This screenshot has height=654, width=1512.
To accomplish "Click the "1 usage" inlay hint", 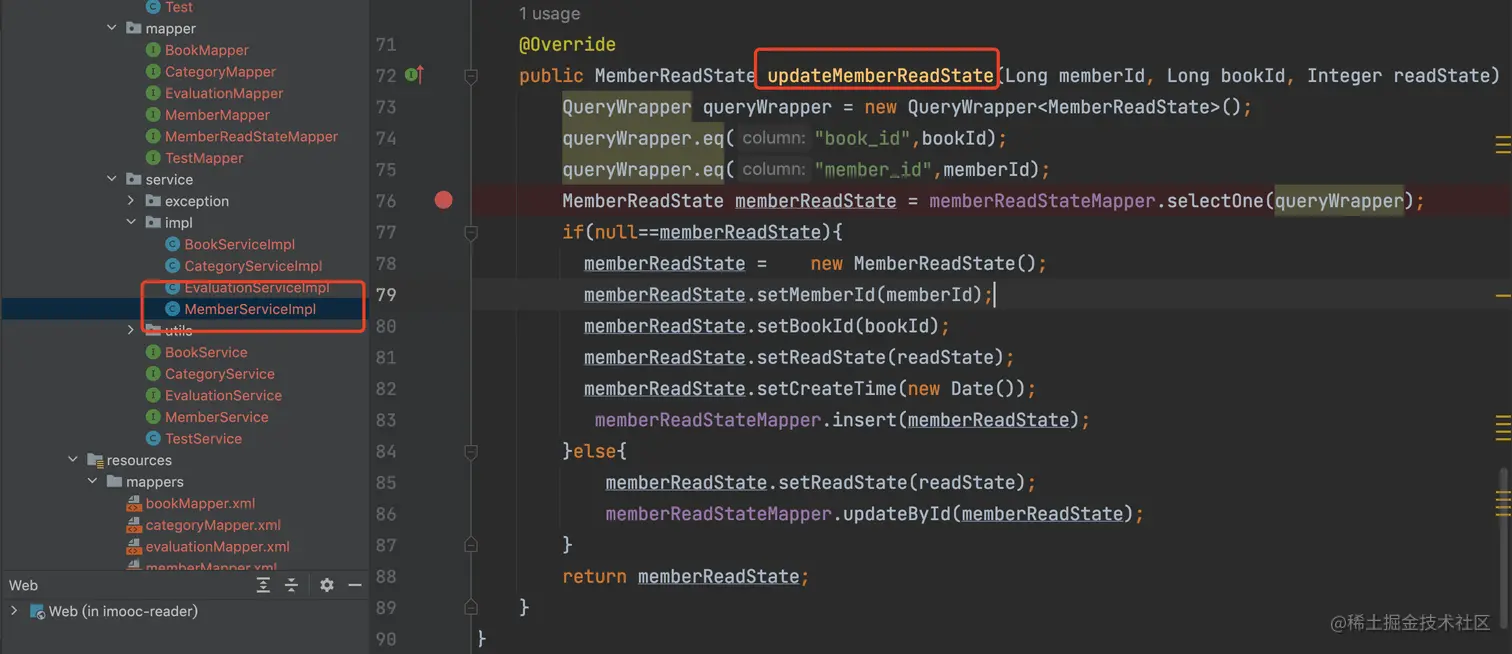I will click(549, 14).
